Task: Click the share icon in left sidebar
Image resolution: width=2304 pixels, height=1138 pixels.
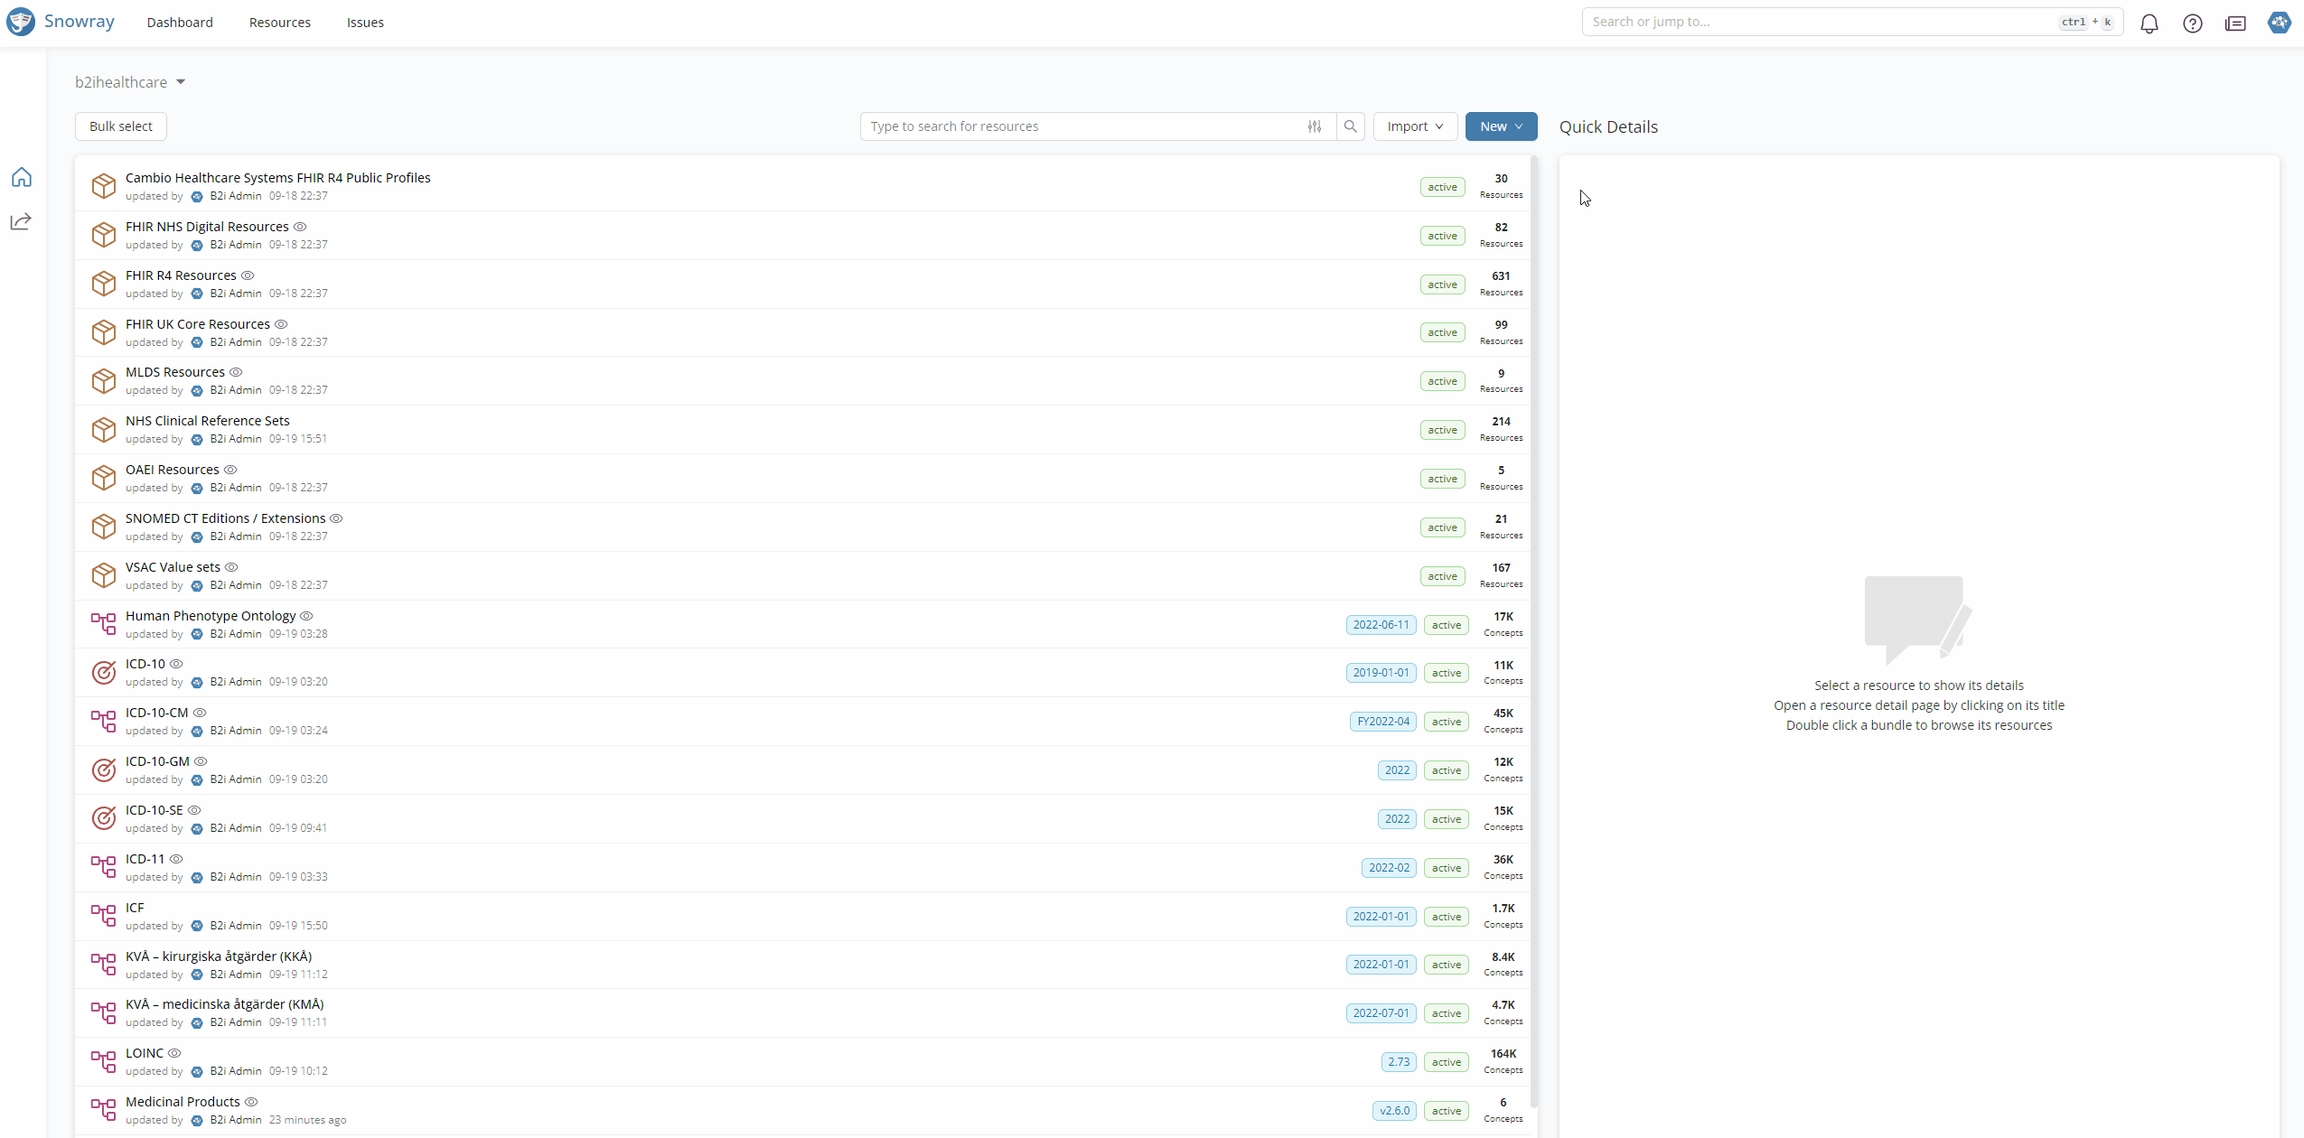Action: (21, 221)
